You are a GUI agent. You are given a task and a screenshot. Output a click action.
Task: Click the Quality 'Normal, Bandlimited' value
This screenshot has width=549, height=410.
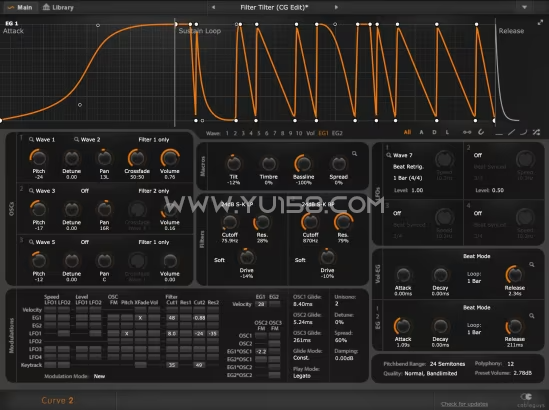[x=431, y=374]
